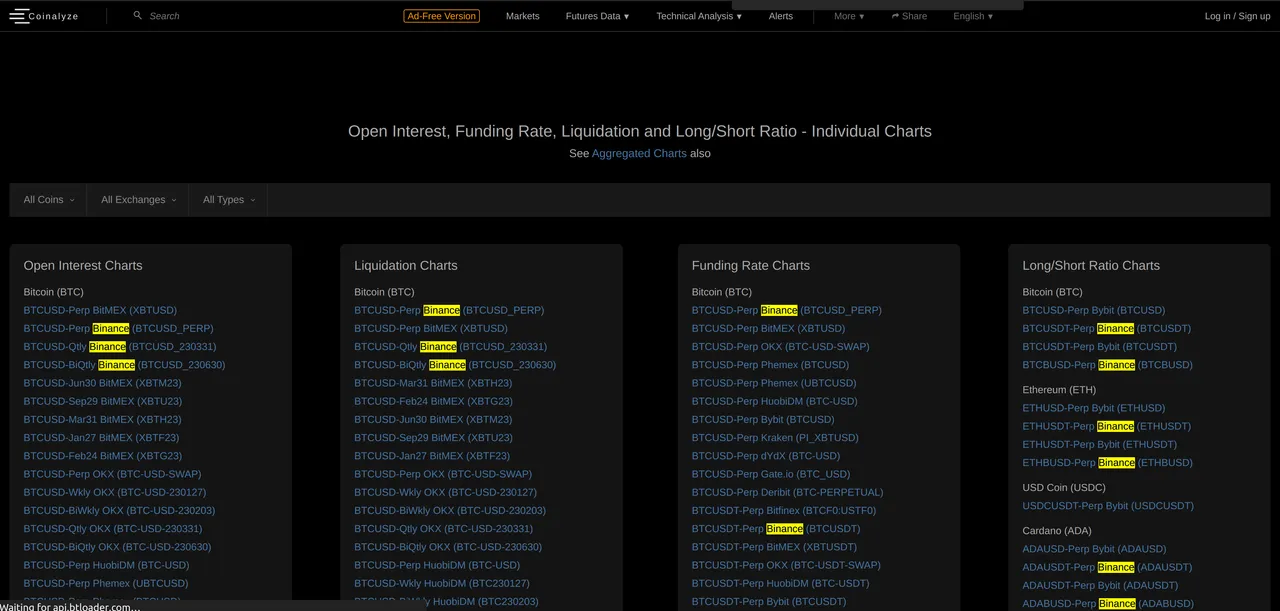The image size is (1280, 611).
Task: Open BTCUSD-Perp HuobiDM liquidation chart
Action: coord(437,565)
